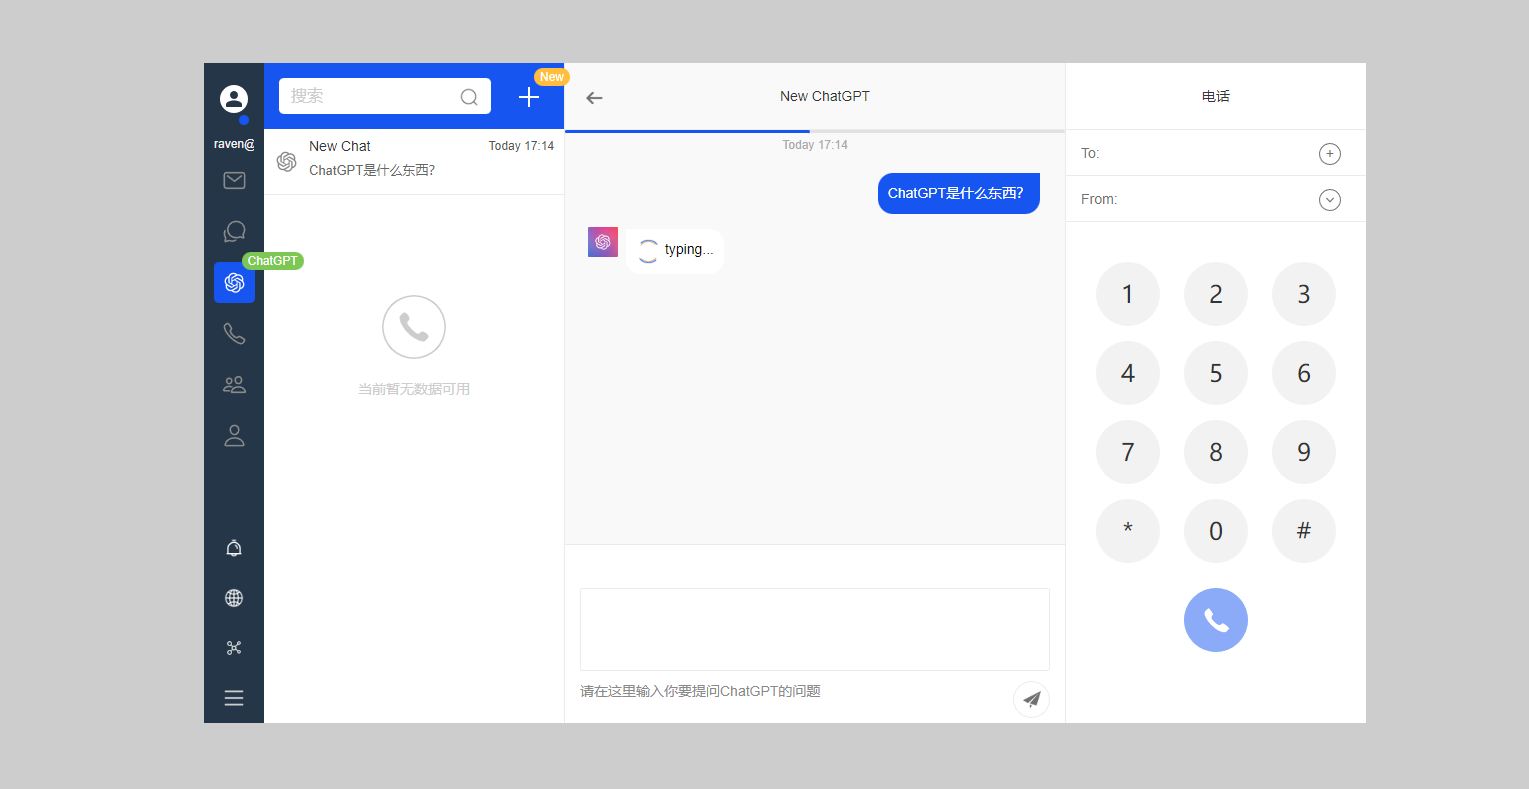Click the yellow "New" badge
Screen dimensions: 1529x789
552,77
